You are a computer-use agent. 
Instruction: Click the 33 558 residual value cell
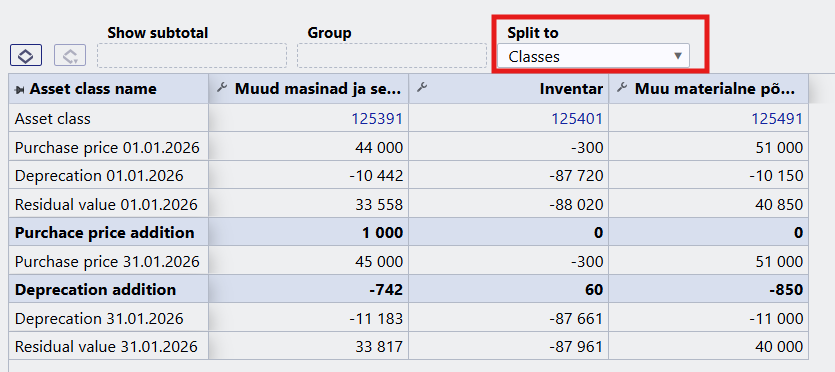tap(309, 204)
